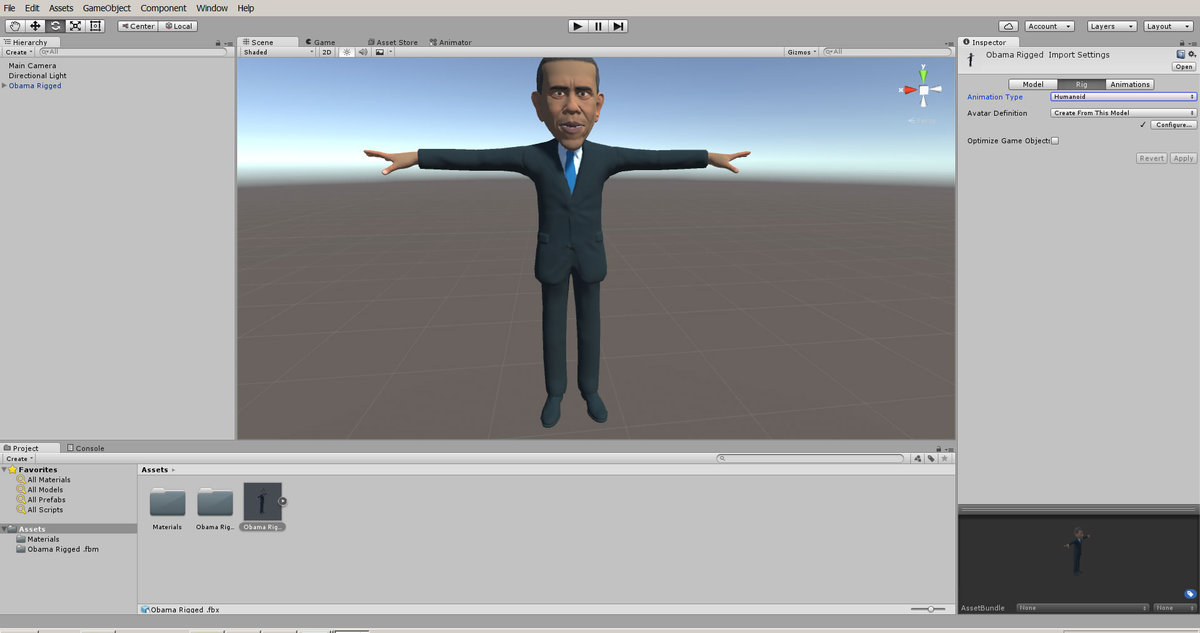Switch to the Model import tab

[1033, 84]
